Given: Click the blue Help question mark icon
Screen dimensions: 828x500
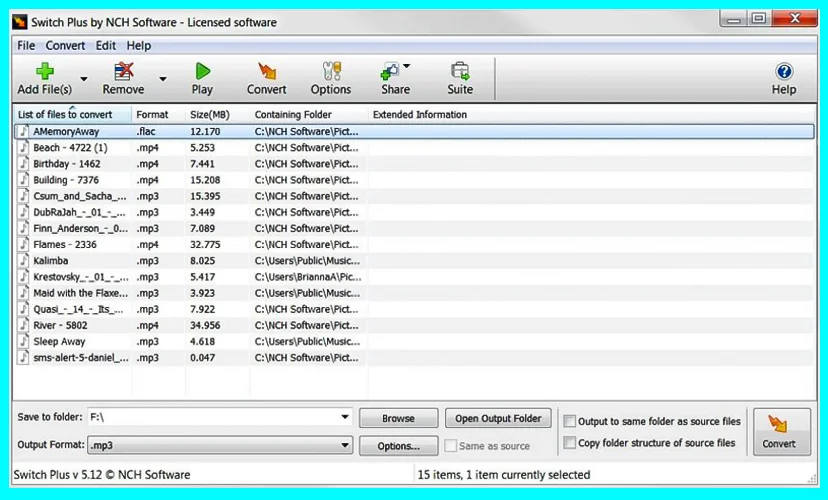Looking at the screenshot, I should click(x=784, y=71).
